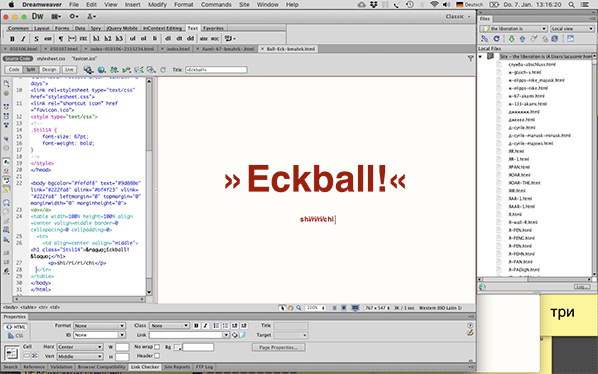Insert unordered list with ul icon
Viewport: 598px width, 374px height.
pos(132,39)
